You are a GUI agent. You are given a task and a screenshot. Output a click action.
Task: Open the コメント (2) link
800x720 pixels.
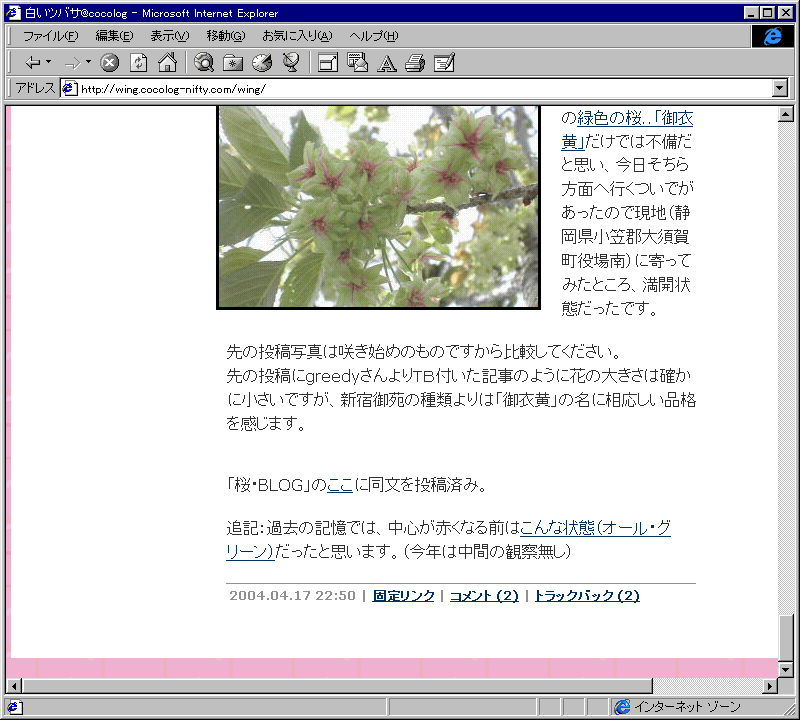tap(484, 596)
